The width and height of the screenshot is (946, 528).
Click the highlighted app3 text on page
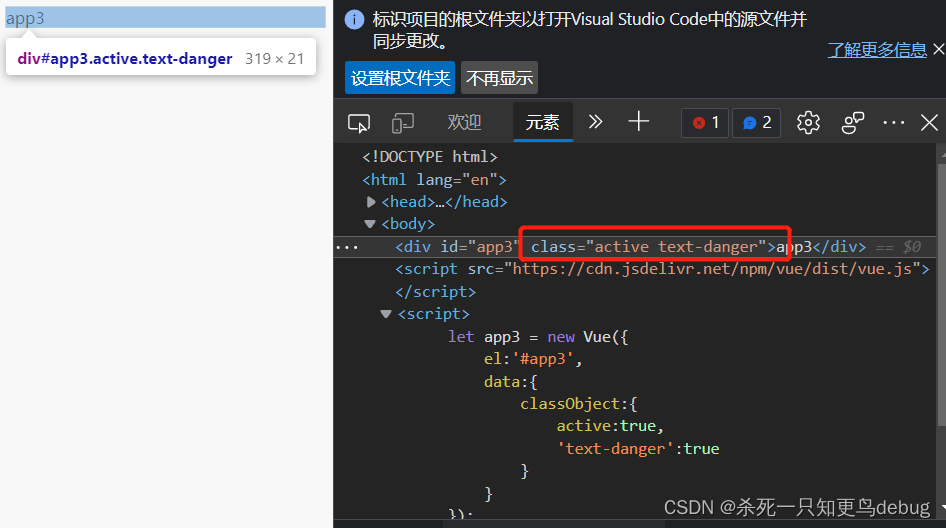pyautogui.click(x=25, y=18)
